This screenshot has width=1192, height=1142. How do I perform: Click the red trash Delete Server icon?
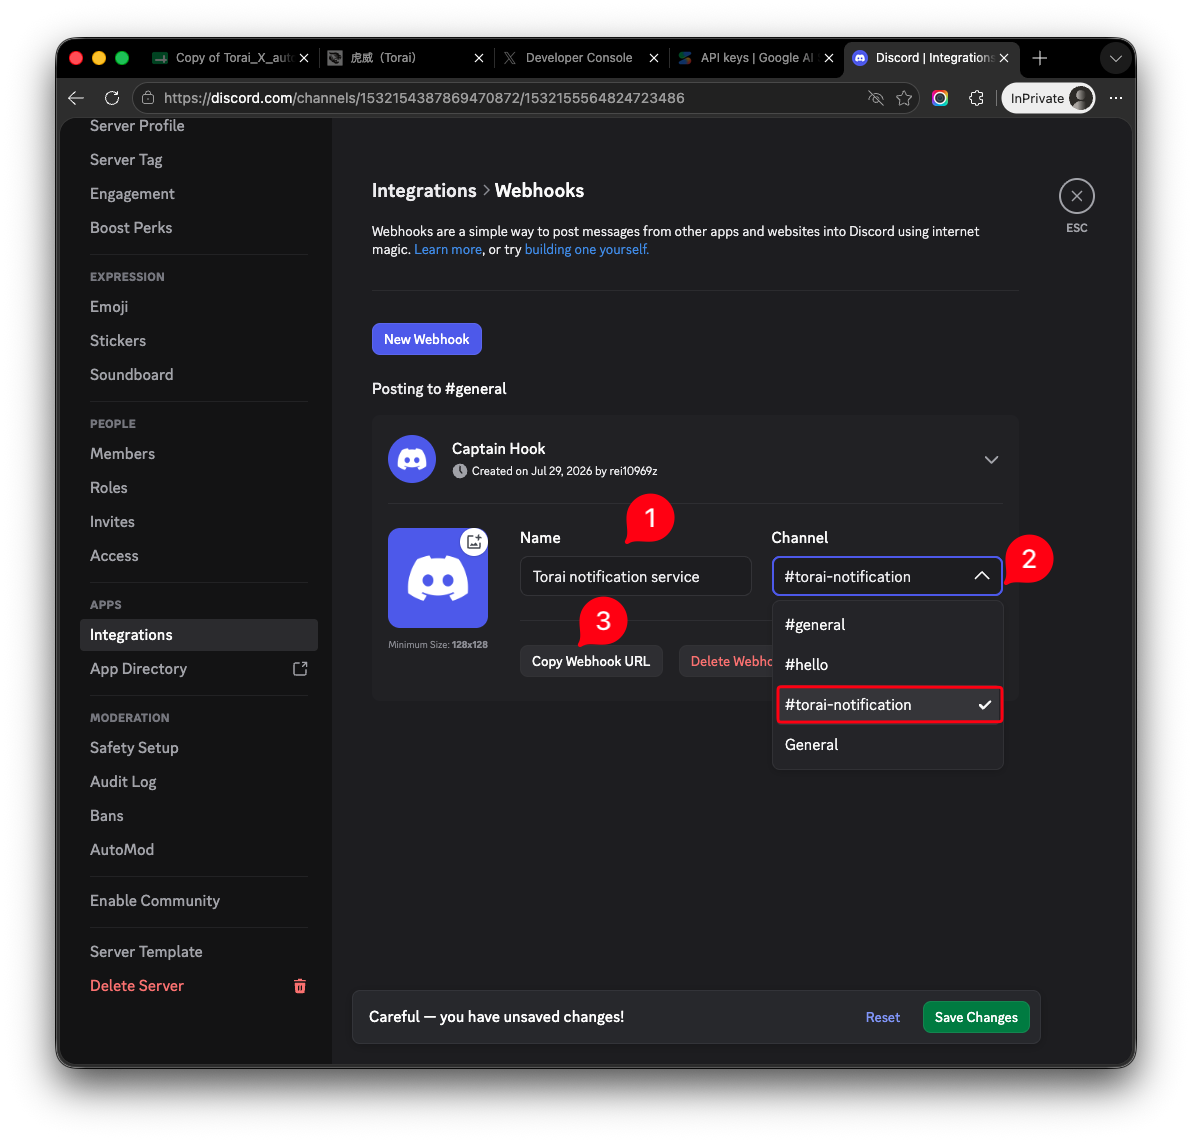[x=300, y=986]
